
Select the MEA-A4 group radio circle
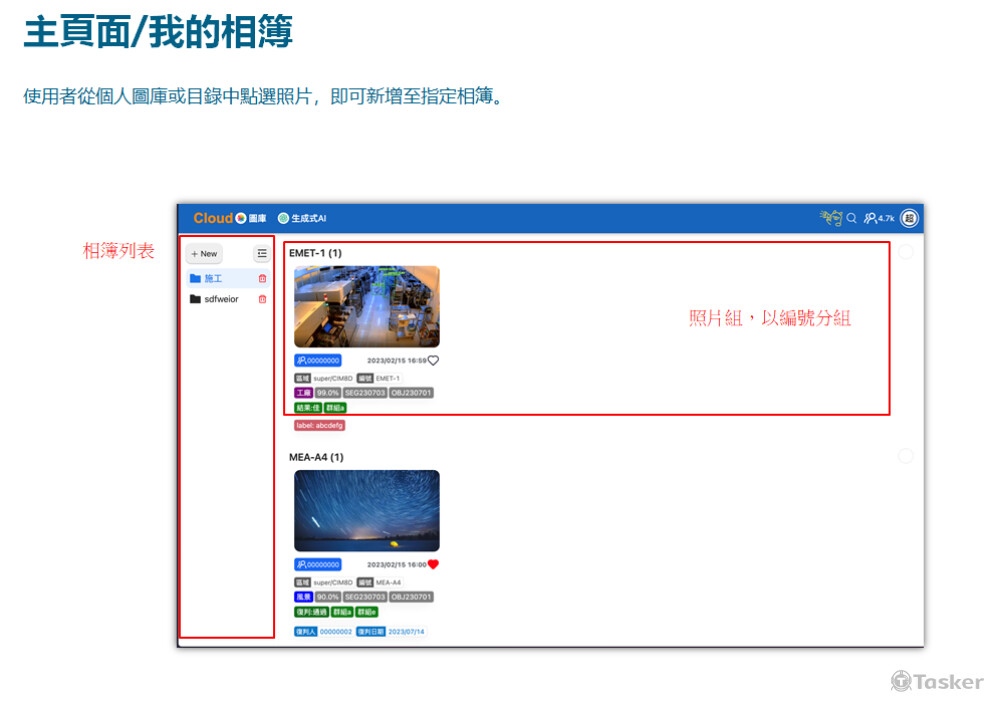905,456
